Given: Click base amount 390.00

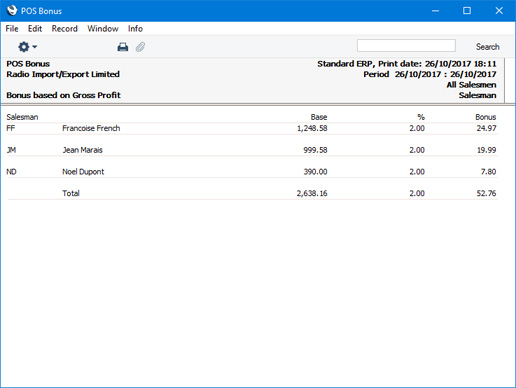Looking at the screenshot, I should click(315, 172).
